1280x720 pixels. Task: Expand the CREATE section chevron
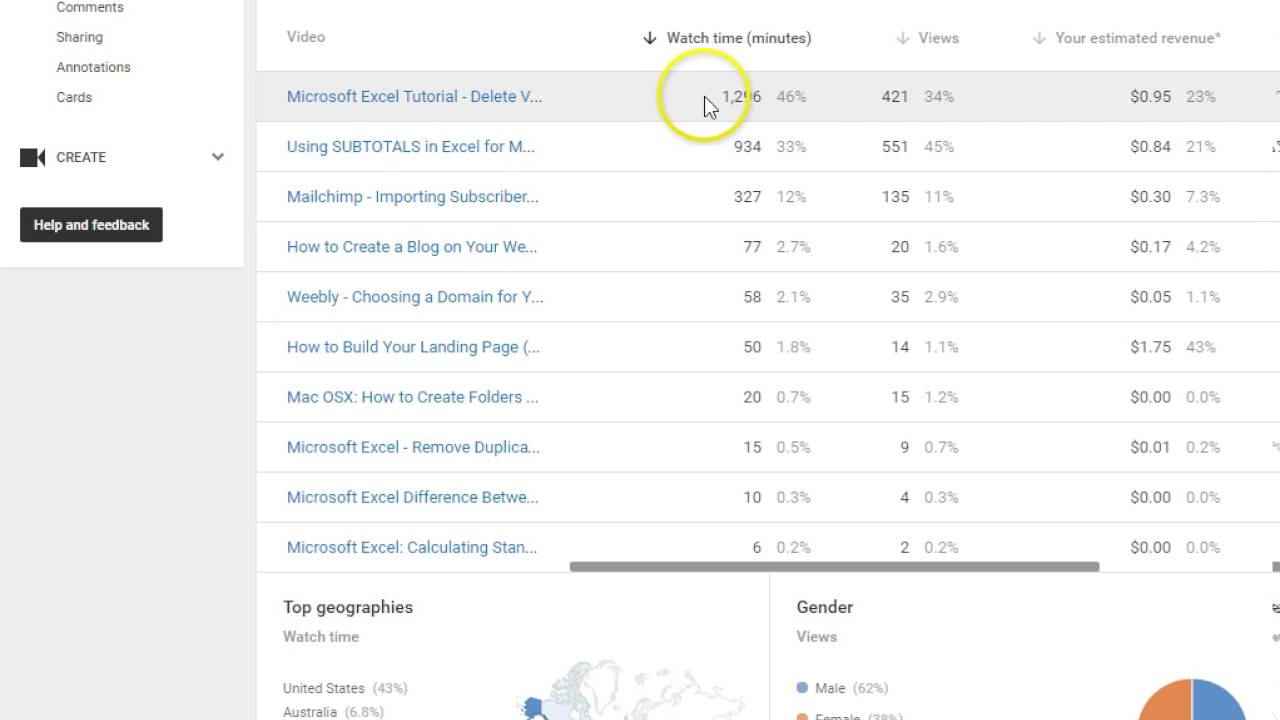tap(217, 157)
